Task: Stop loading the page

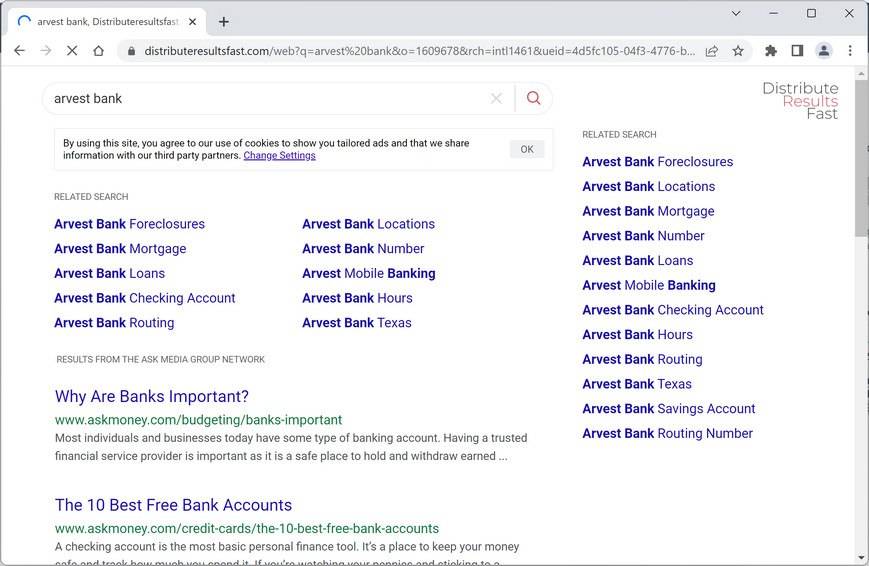Action: tap(72, 51)
